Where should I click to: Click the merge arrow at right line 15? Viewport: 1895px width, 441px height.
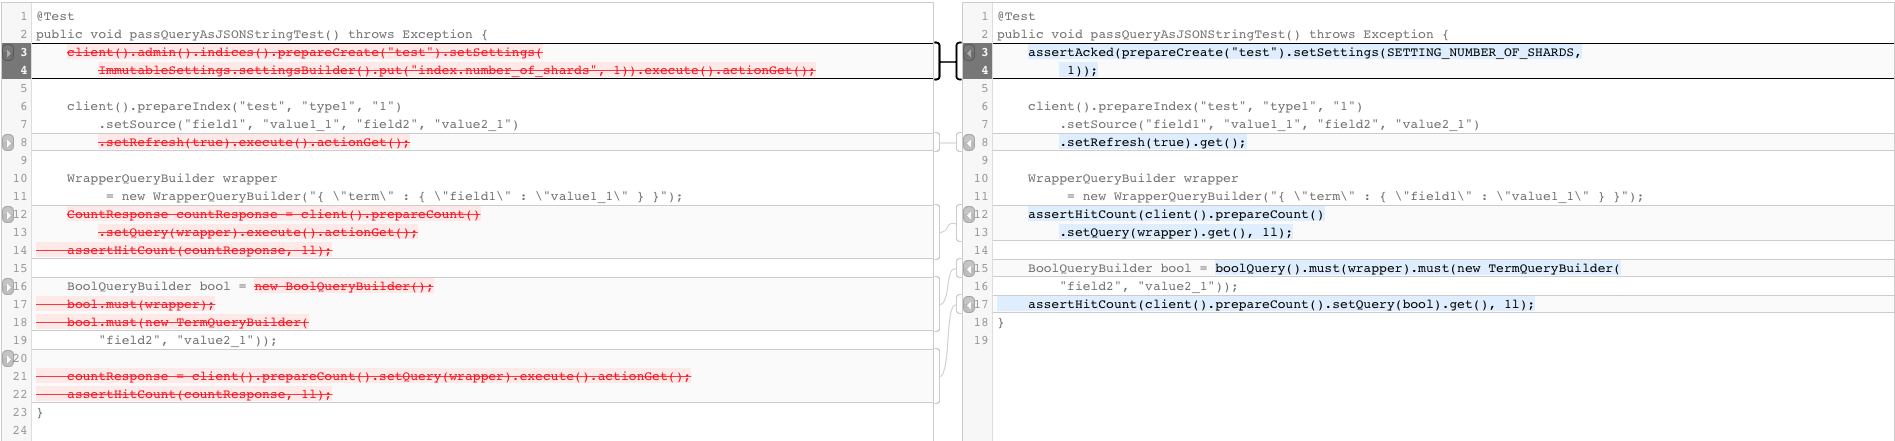pos(969,269)
